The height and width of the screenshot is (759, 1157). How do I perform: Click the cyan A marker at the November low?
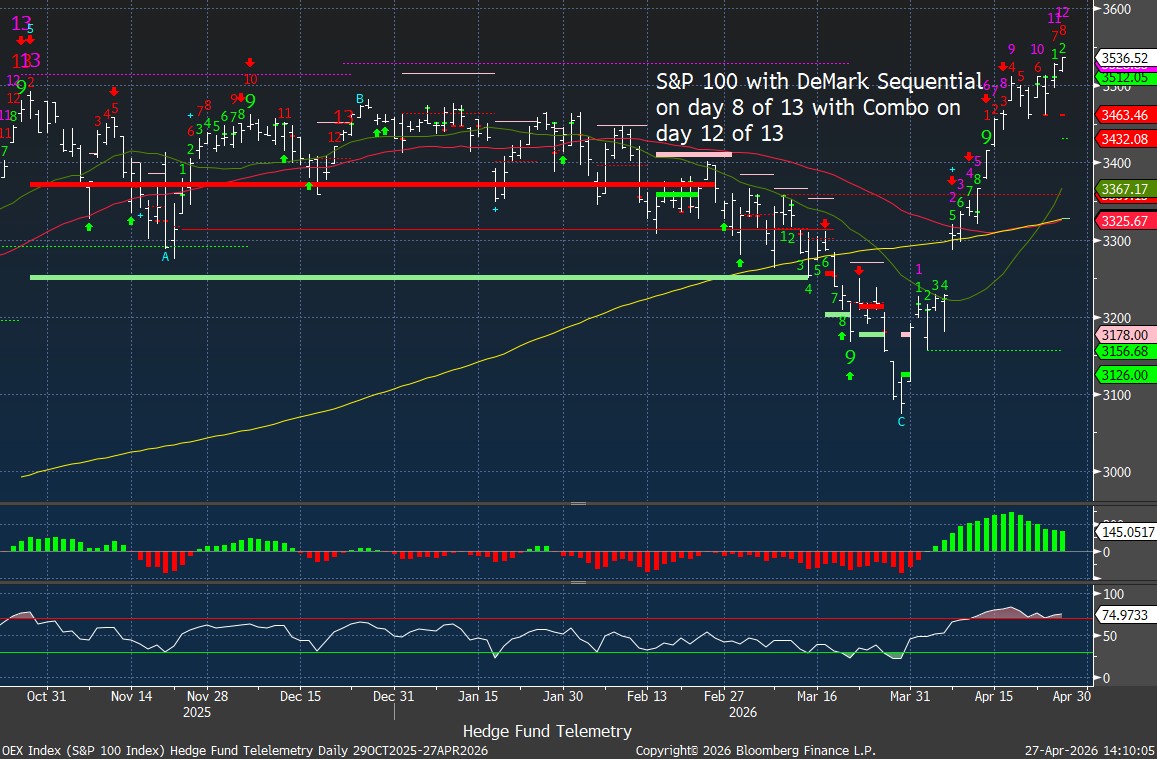(x=166, y=257)
